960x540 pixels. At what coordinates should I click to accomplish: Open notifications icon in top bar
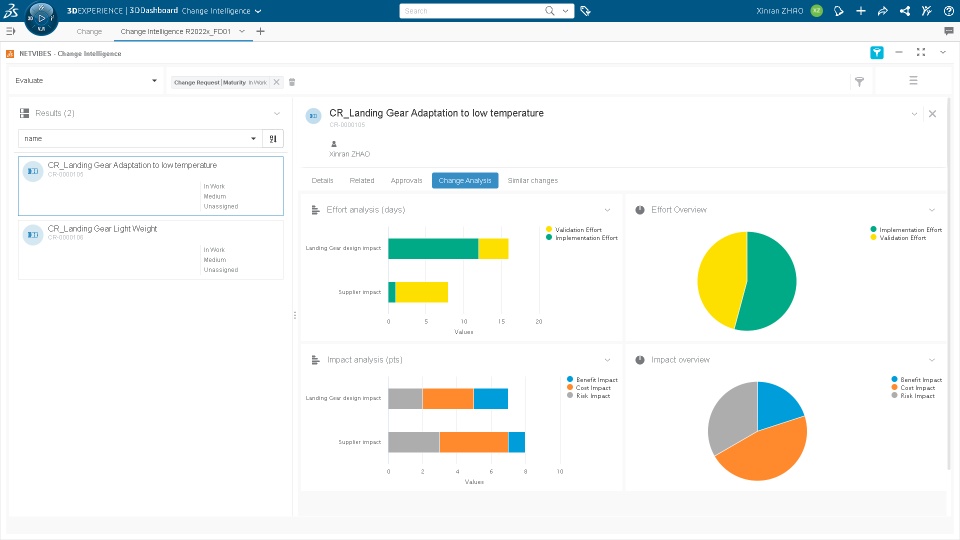coord(839,10)
